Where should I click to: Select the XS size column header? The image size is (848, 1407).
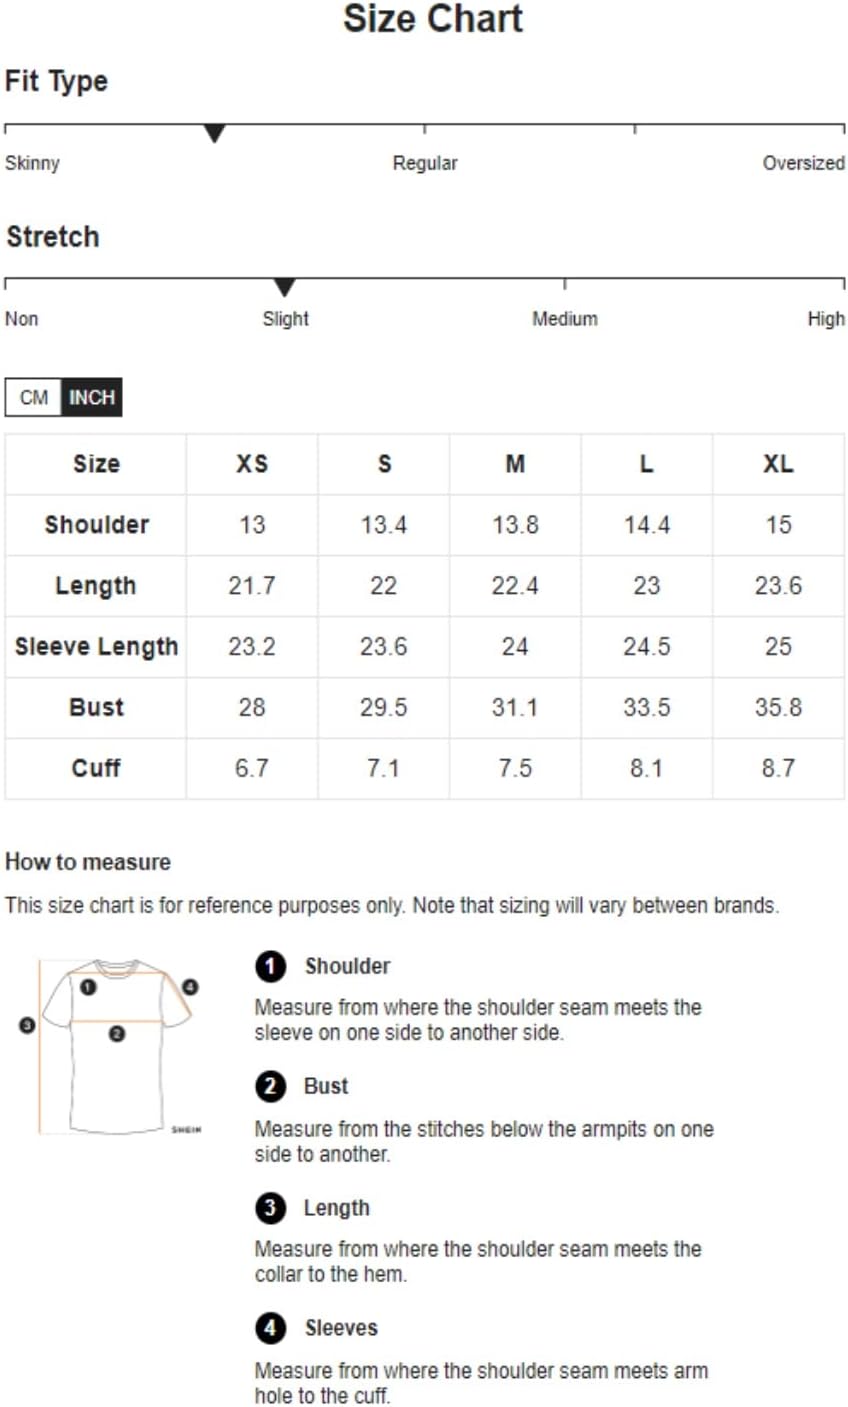[252, 464]
